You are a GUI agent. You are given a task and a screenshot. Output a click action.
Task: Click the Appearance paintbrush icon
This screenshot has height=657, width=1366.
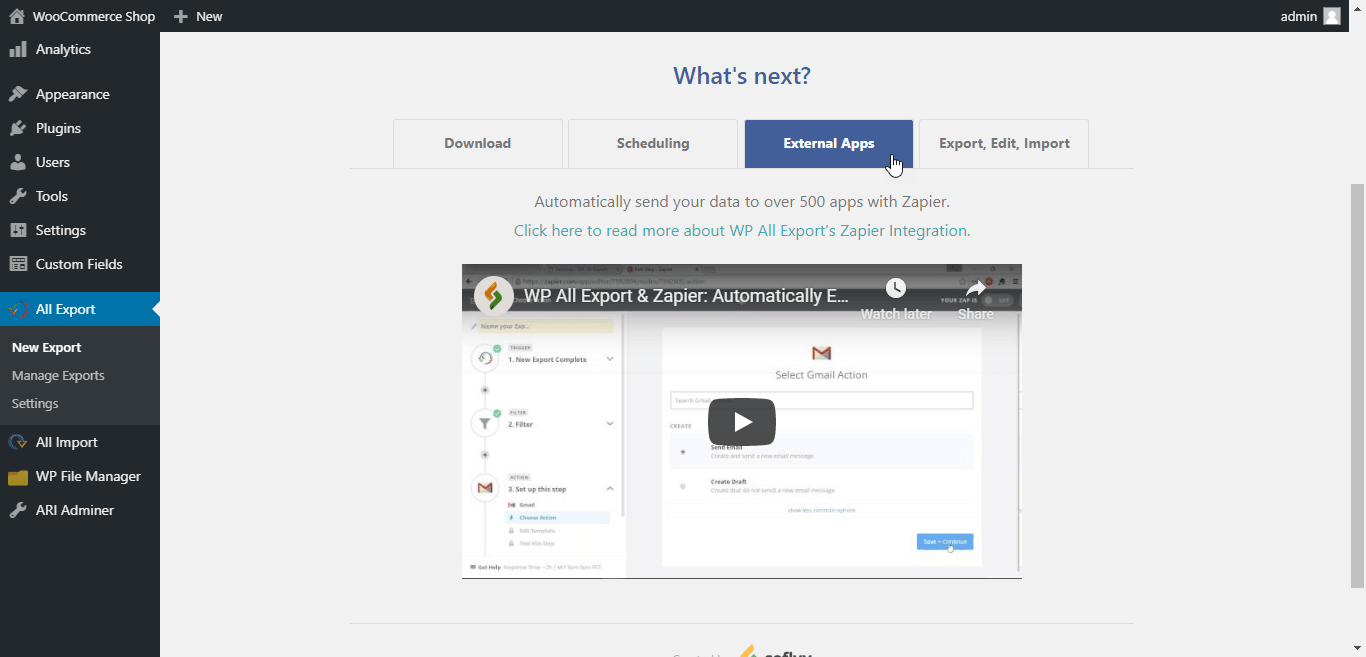[x=18, y=94]
